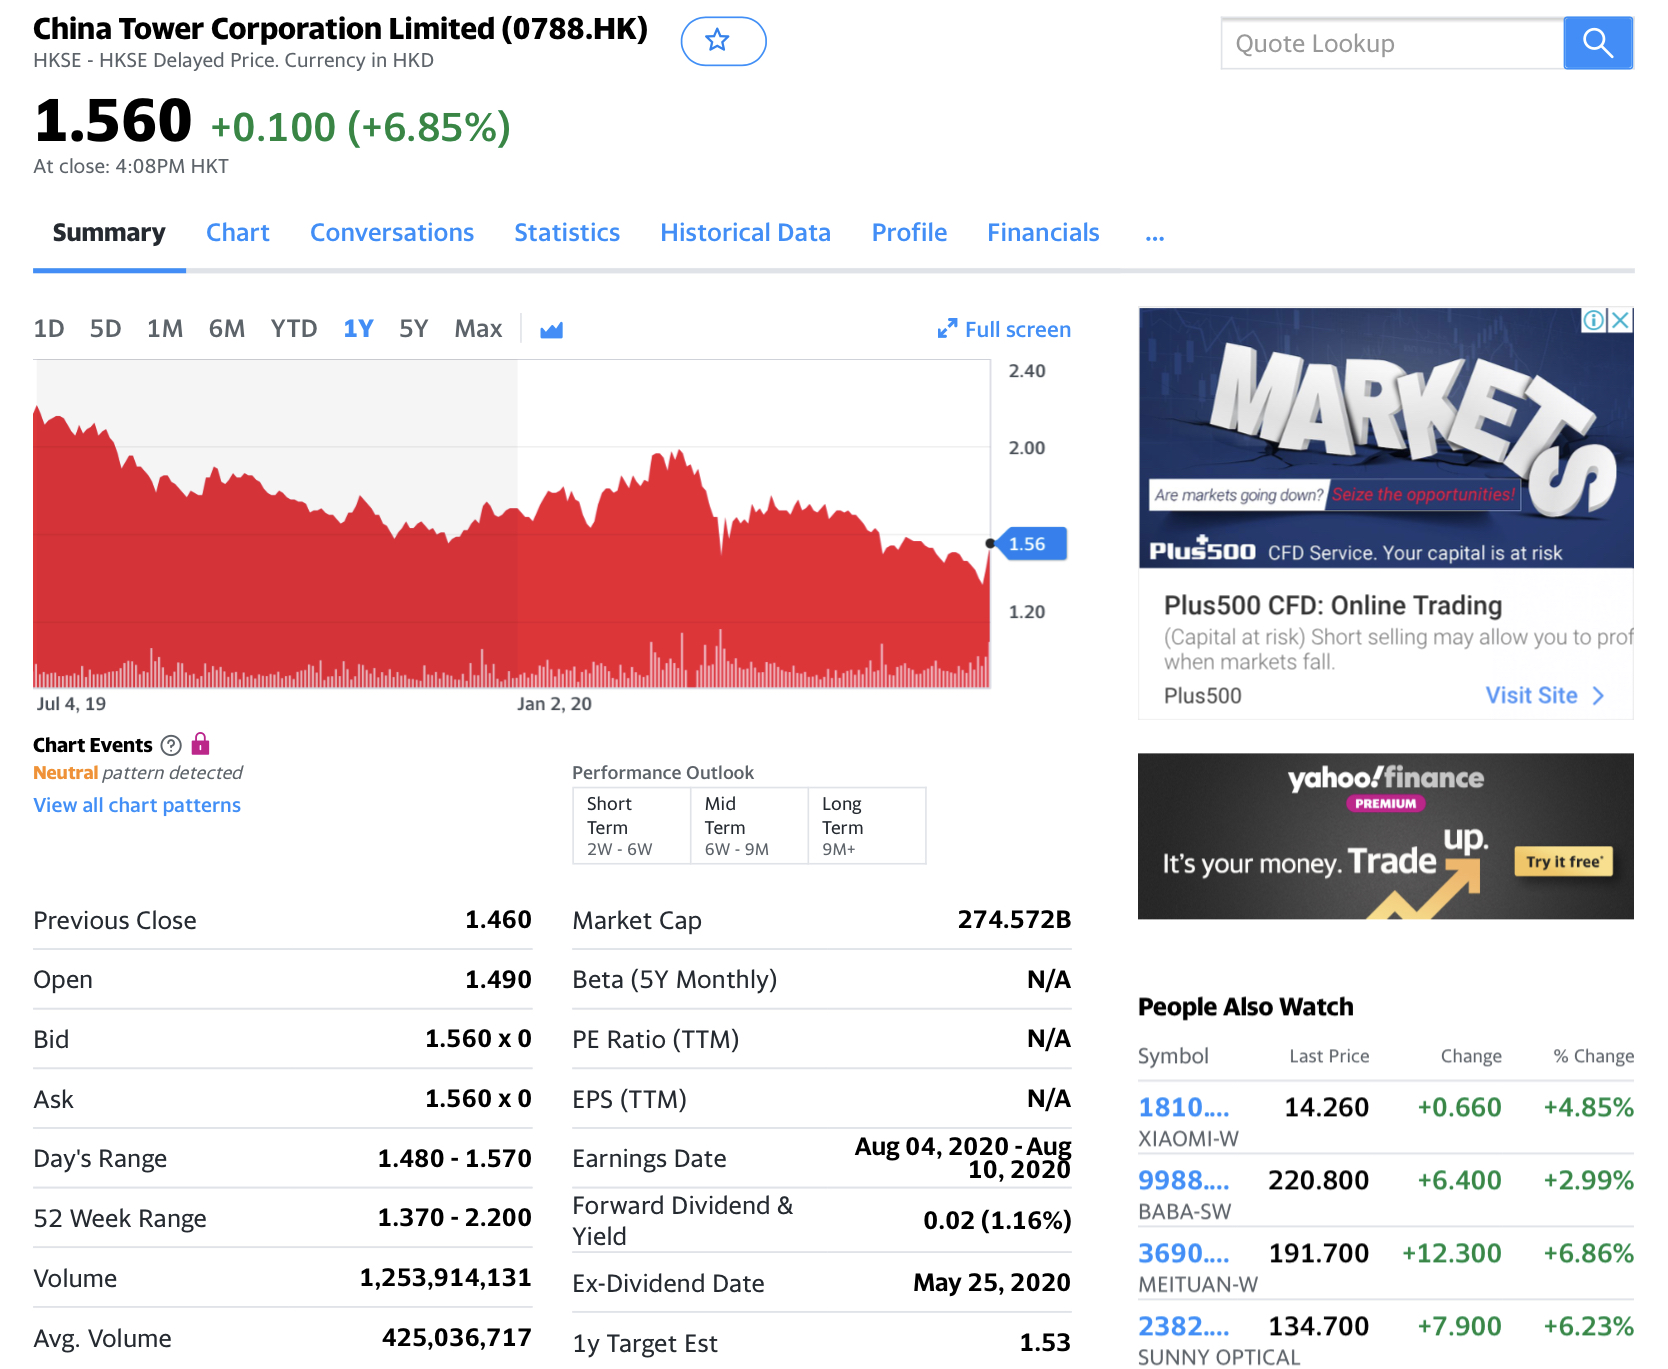Click the Plus500 CFD: Online Trading headline

pyautogui.click(x=1333, y=606)
